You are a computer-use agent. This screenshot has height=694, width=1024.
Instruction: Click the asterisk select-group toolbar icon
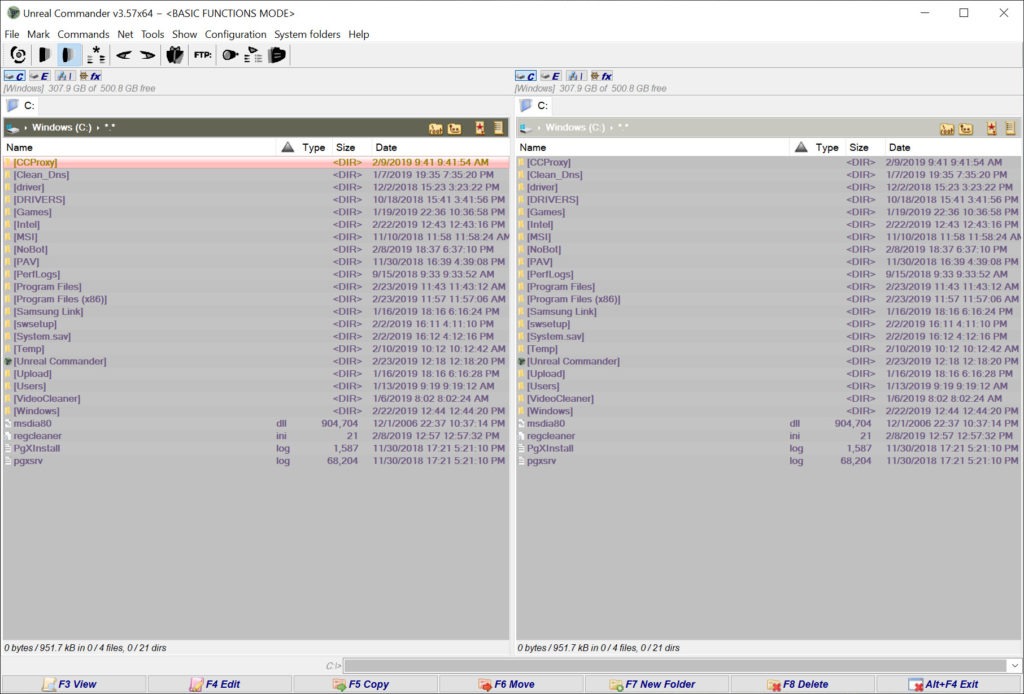point(96,55)
